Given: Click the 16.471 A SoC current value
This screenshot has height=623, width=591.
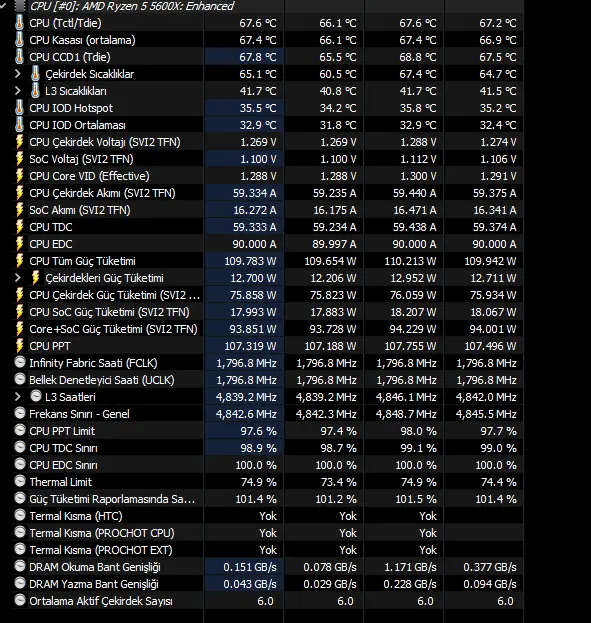Looking at the screenshot, I should 415,210.
